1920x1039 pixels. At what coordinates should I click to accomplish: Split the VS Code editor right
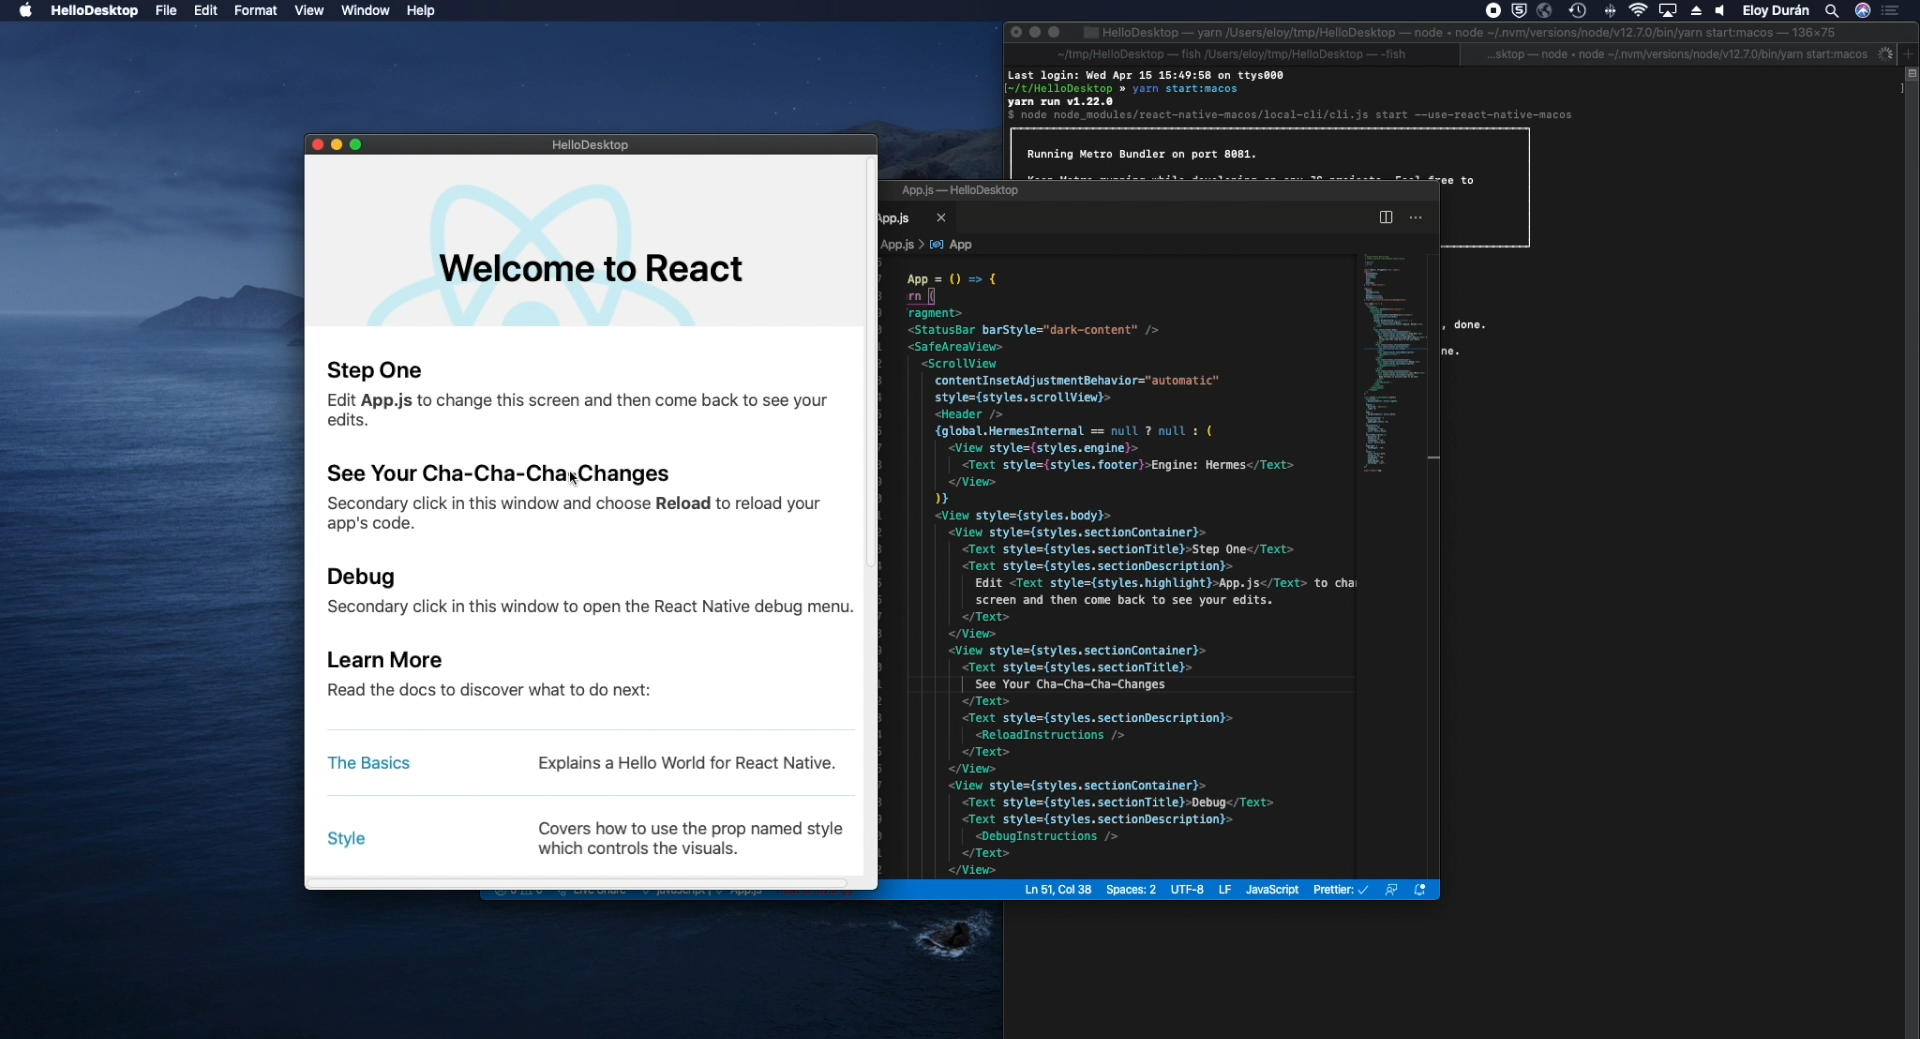click(1386, 218)
